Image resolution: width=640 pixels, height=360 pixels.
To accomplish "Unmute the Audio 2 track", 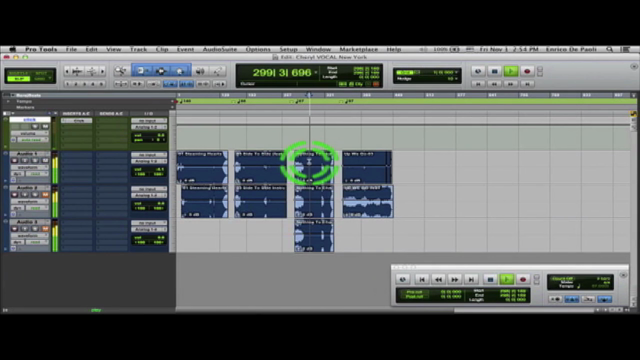I will (45, 195).
